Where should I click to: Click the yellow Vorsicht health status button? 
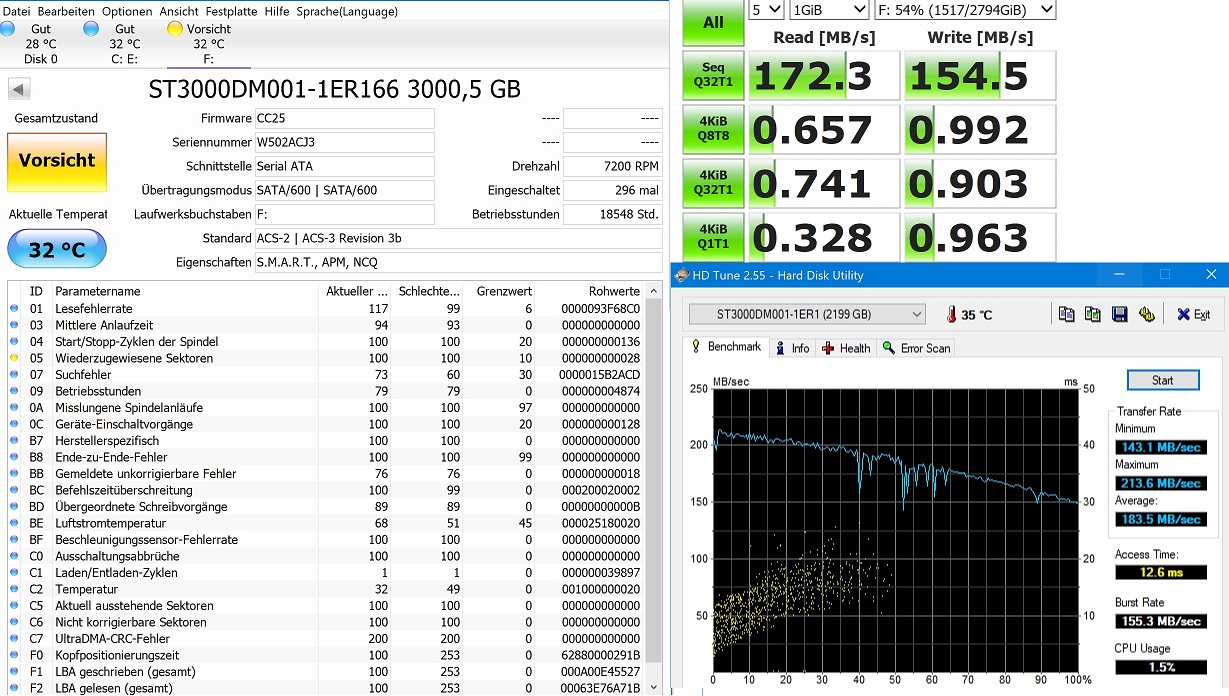(x=57, y=161)
